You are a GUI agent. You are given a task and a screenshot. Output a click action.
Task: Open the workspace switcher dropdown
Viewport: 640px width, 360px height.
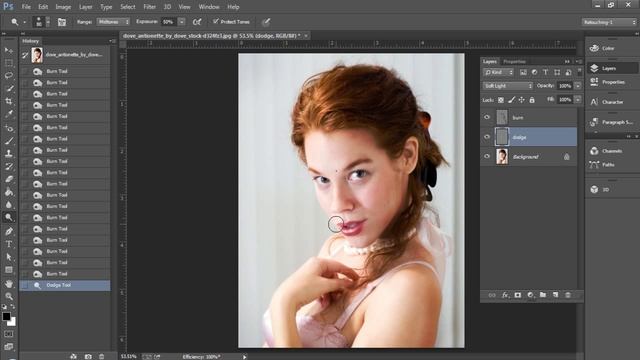coord(609,22)
